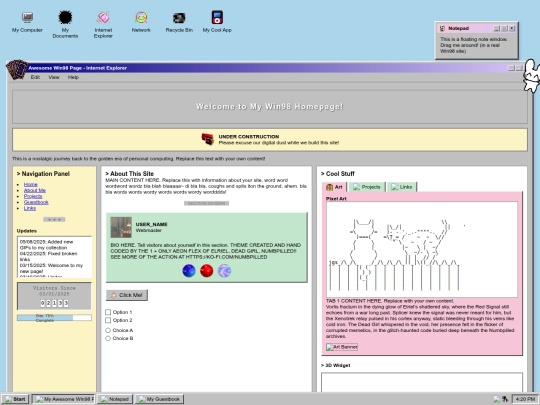Follow the Guestbook navigation link
Viewport: 540px width, 405px height.
(36, 202)
